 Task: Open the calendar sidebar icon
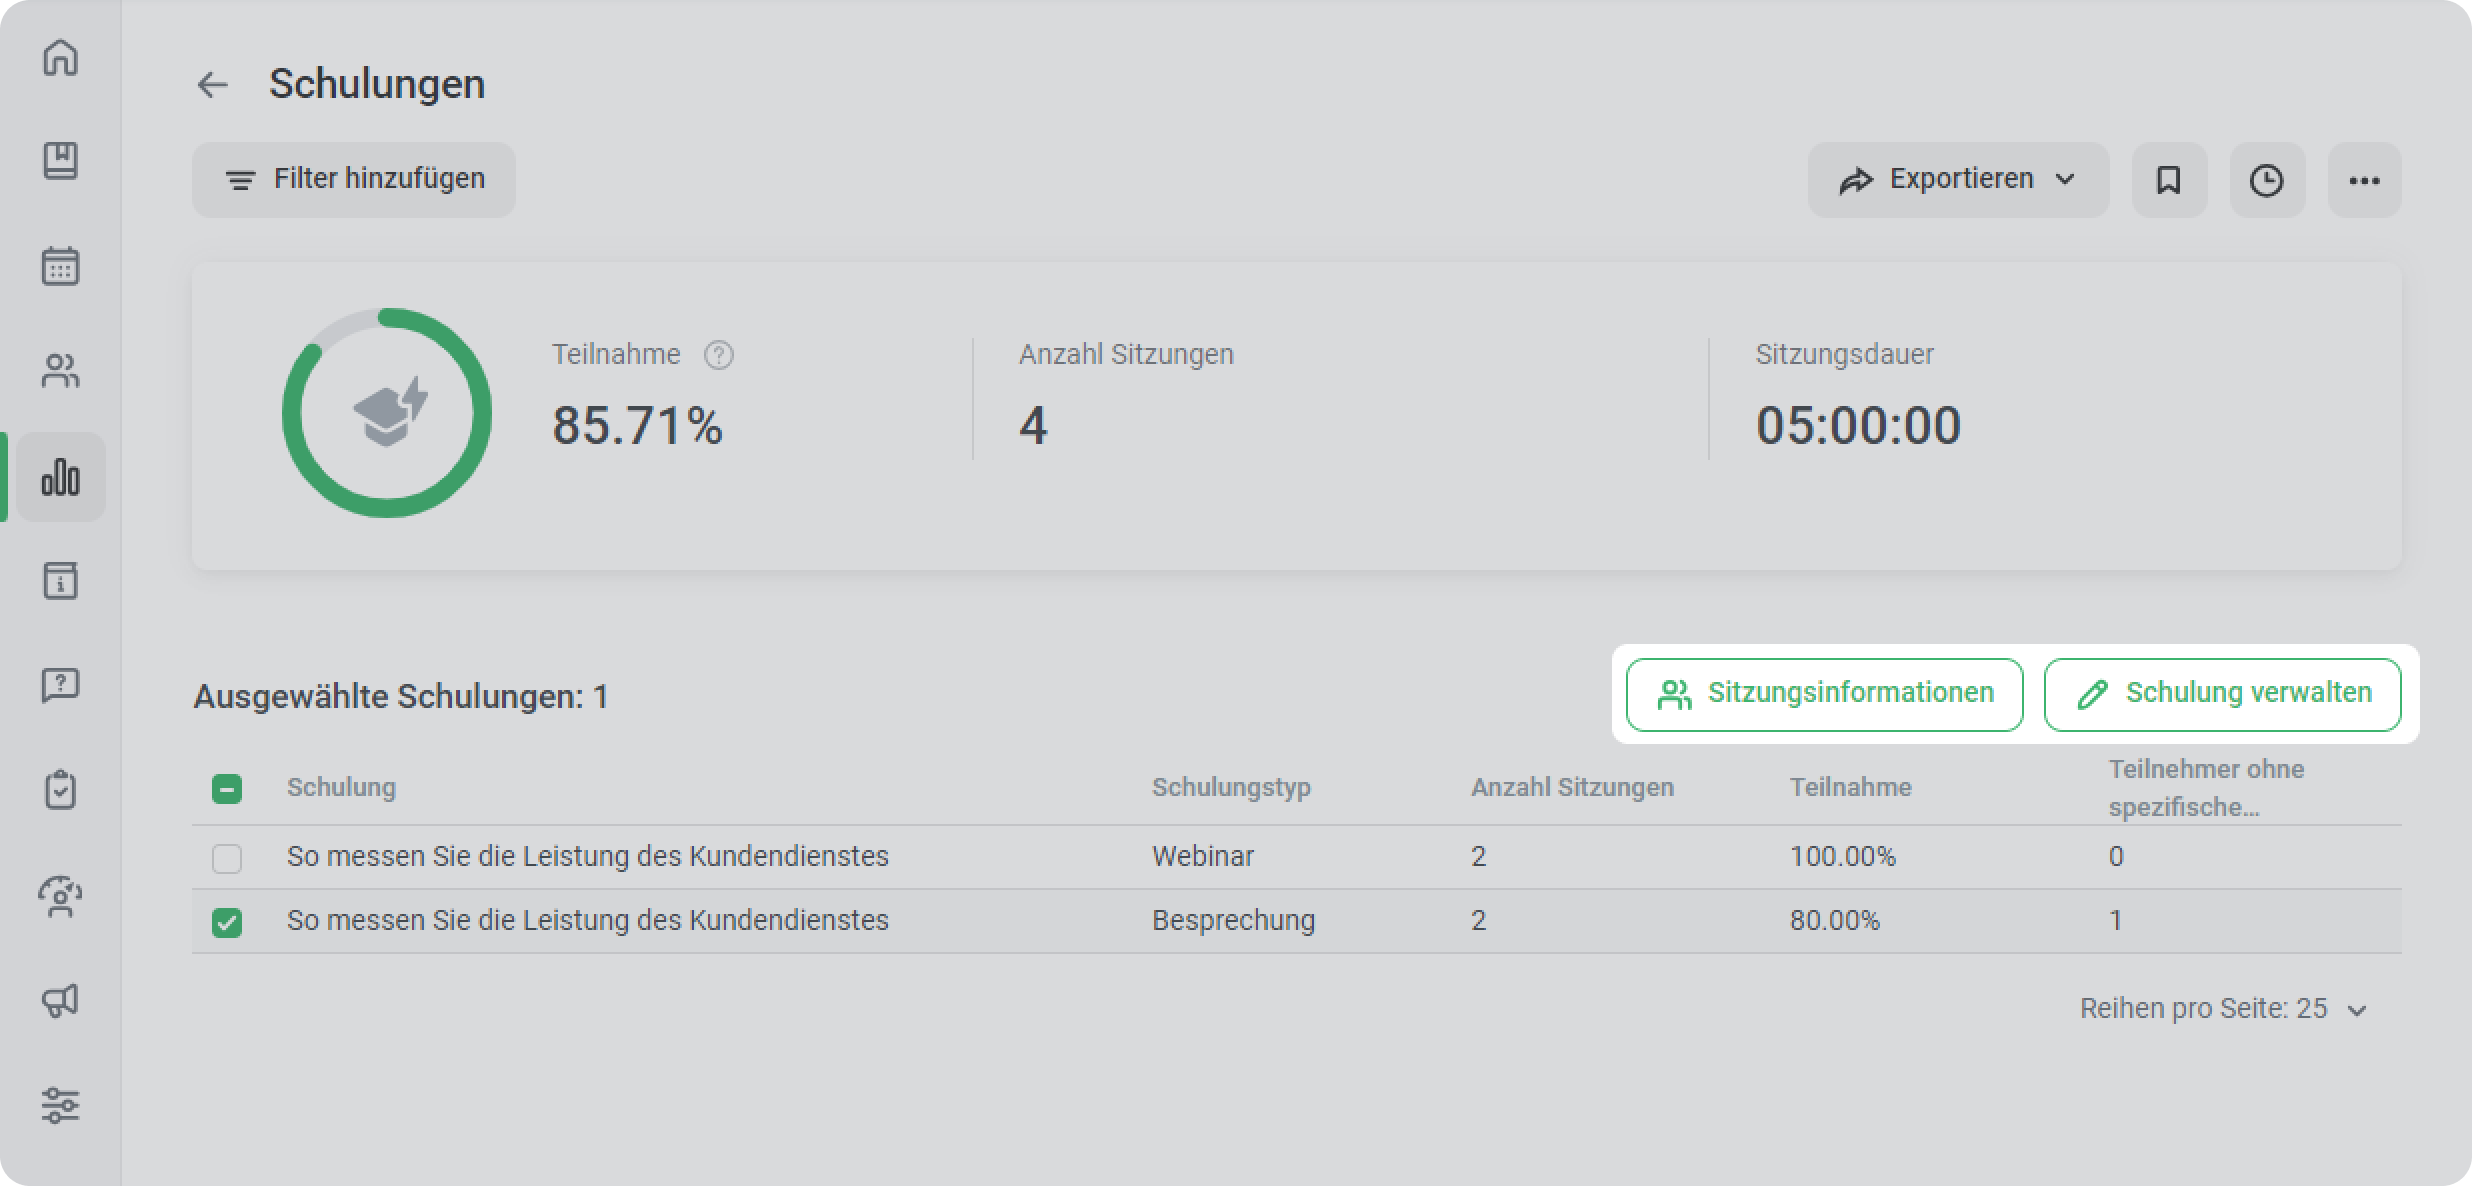pyautogui.click(x=60, y=267)
